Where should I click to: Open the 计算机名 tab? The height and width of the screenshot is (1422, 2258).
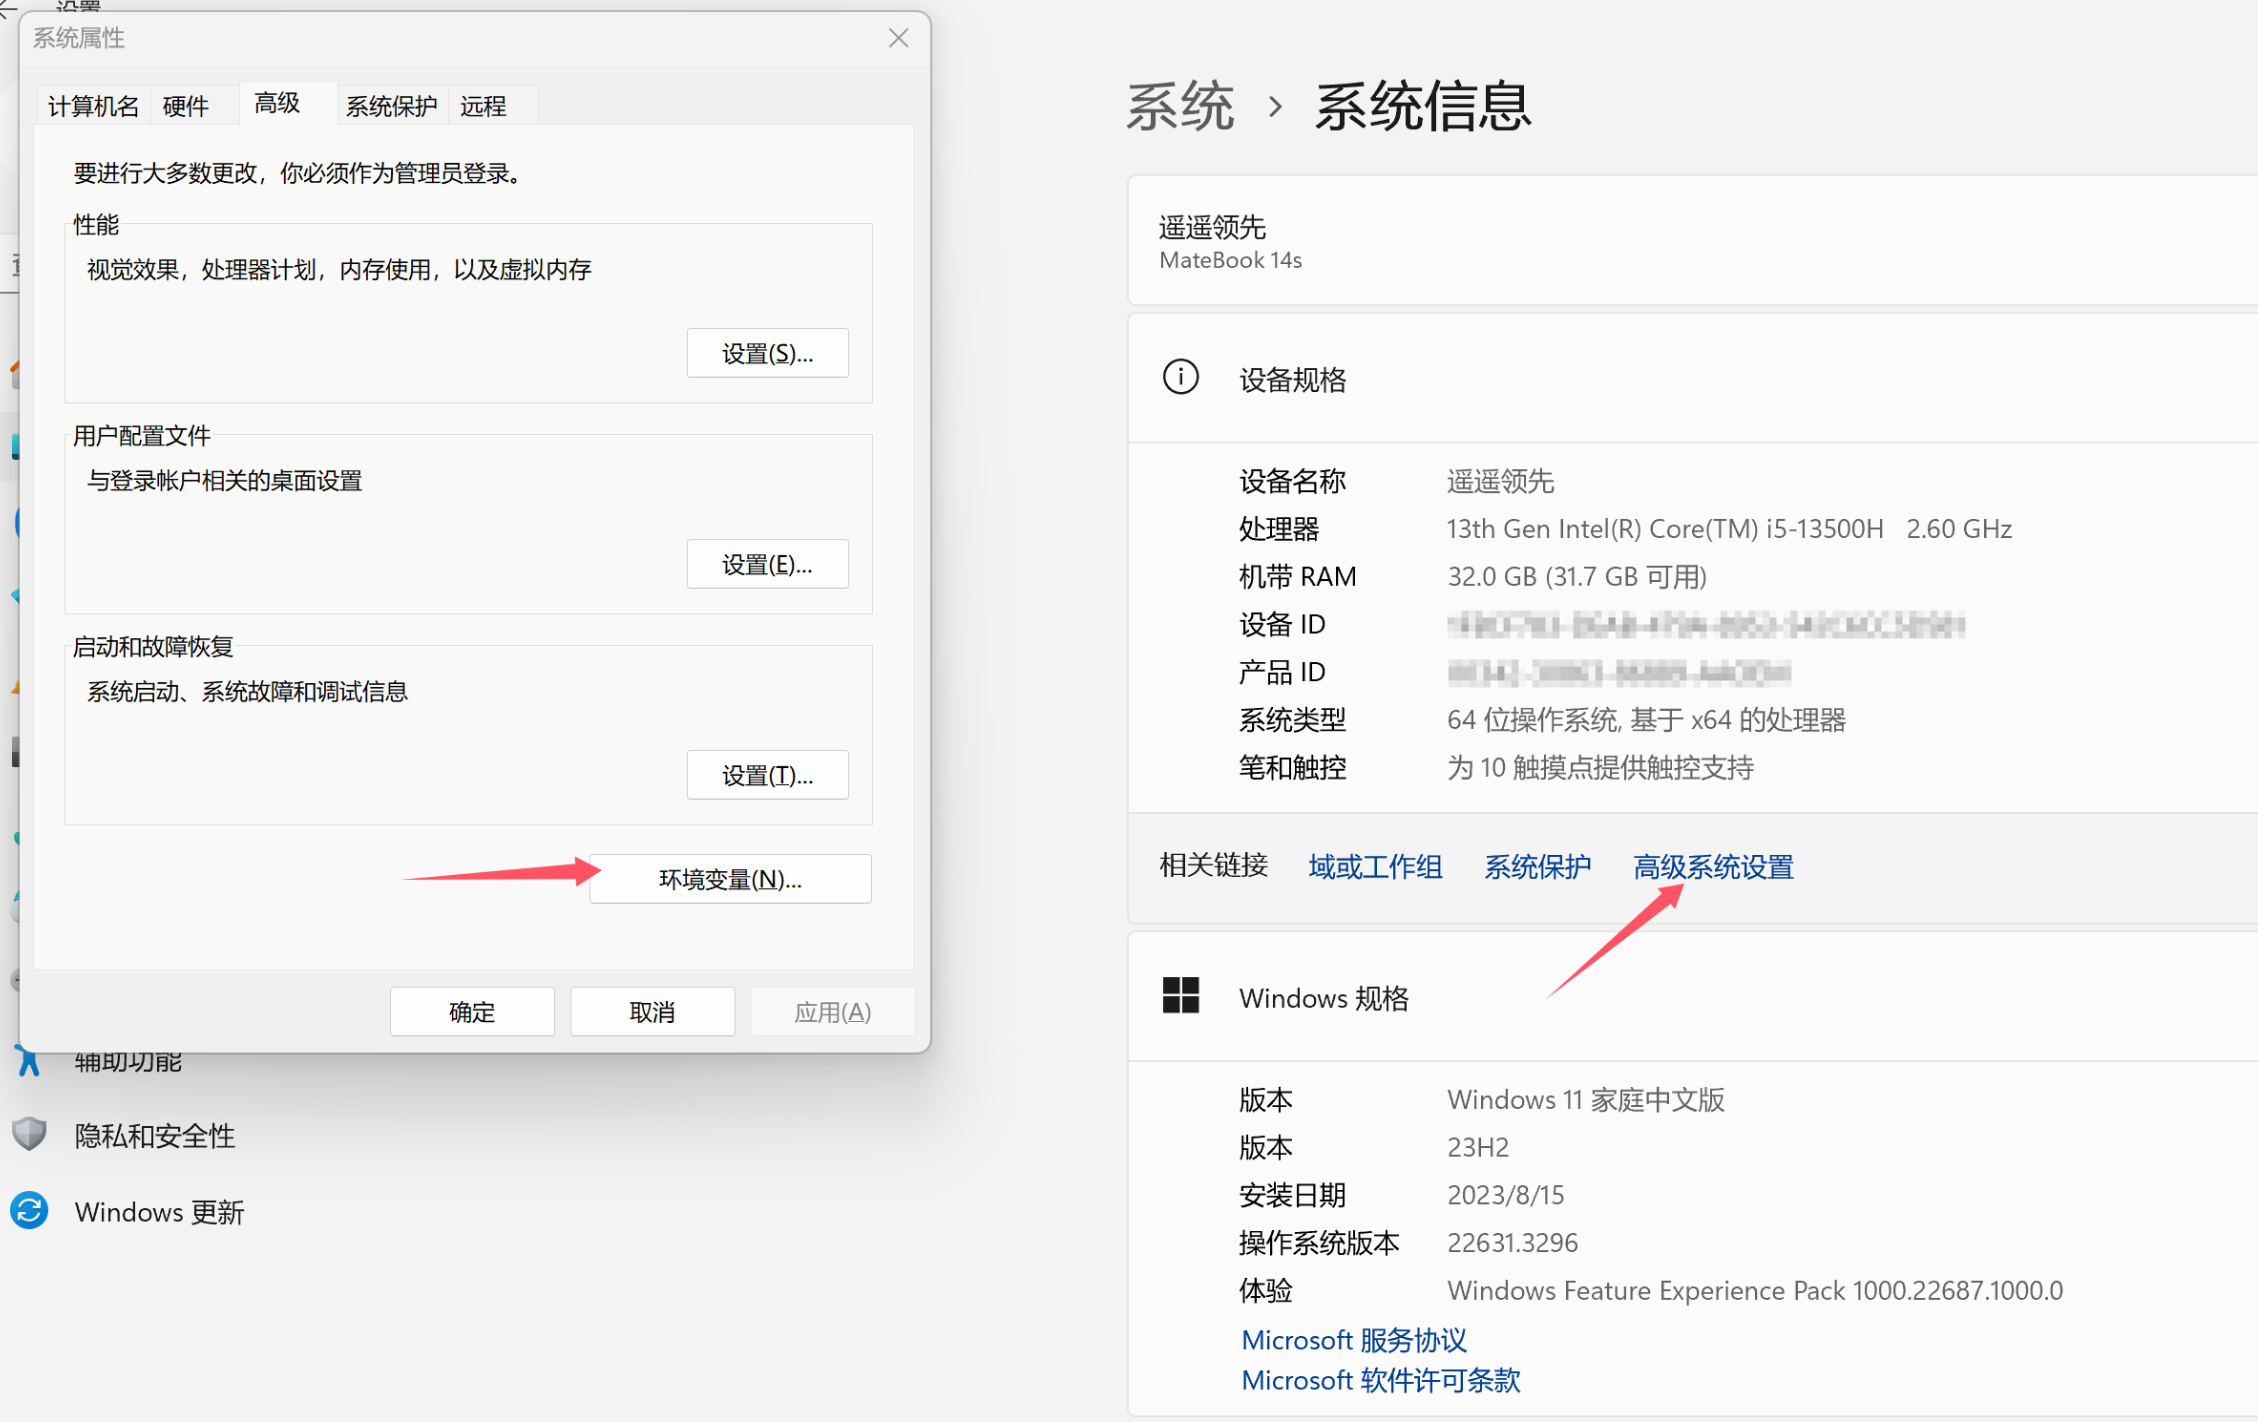click(93, 106)
